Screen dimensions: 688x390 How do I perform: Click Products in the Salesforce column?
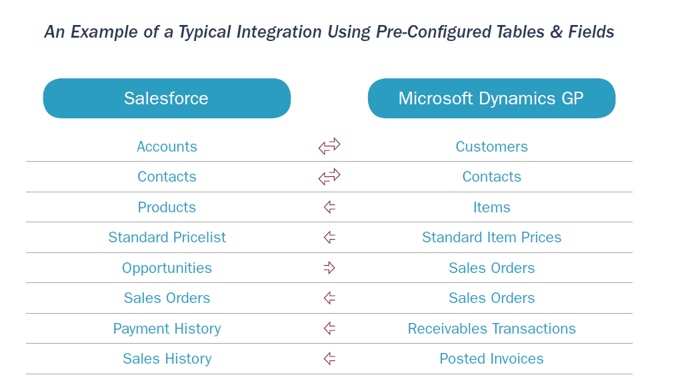167,207
